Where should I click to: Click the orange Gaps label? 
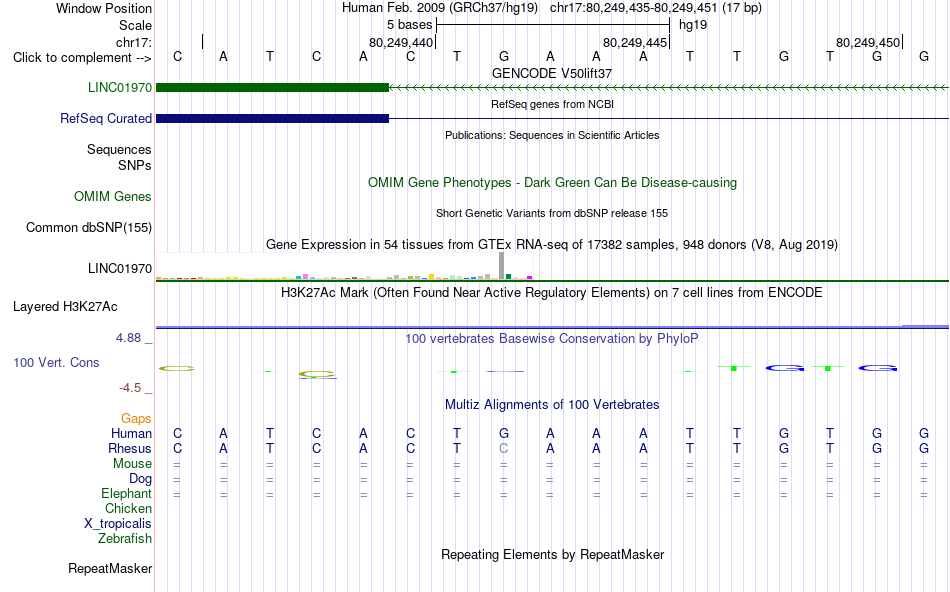coord(136,419)
